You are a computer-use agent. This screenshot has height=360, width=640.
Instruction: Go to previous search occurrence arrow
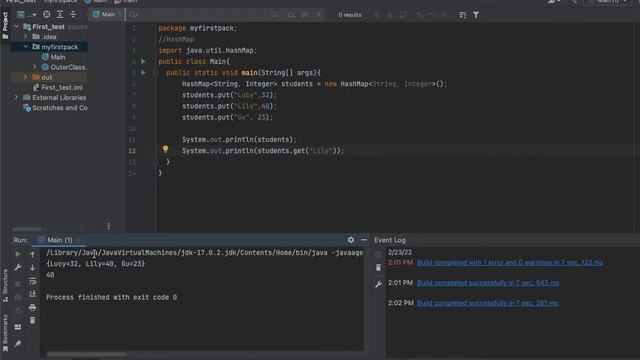pos(376,15)
